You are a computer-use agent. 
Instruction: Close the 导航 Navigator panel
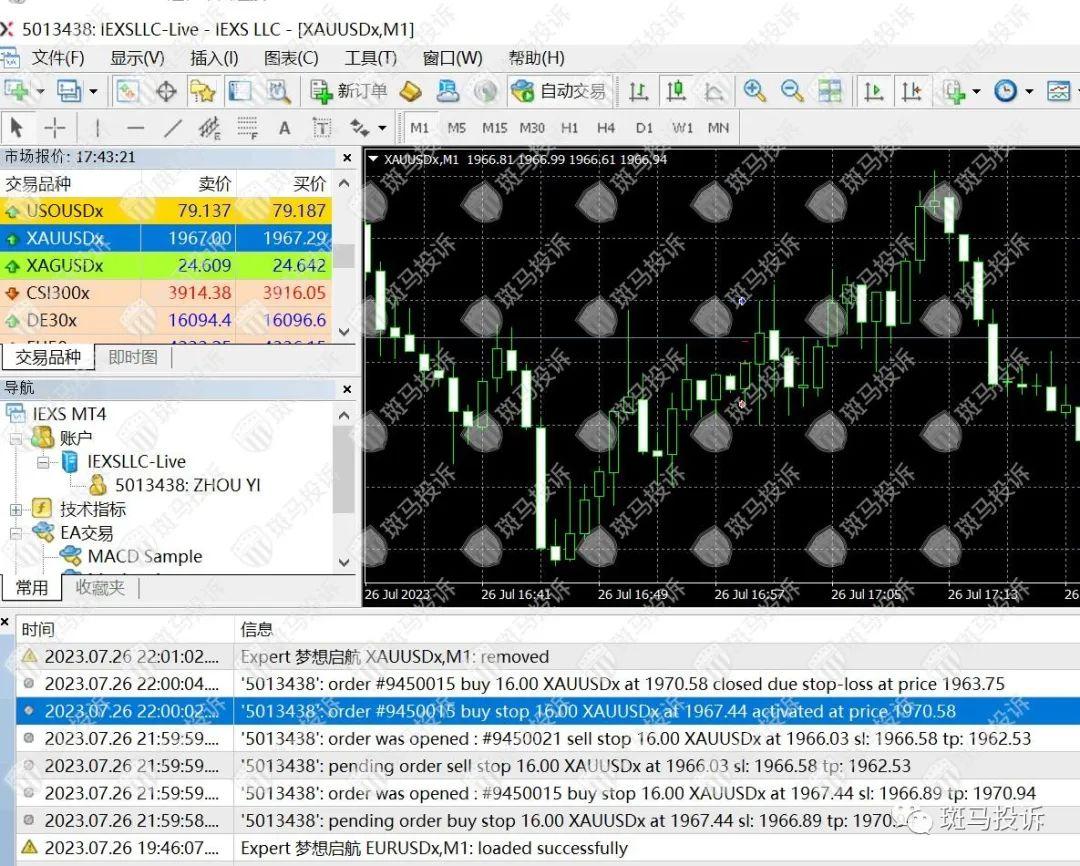click(x=347, y=389)
